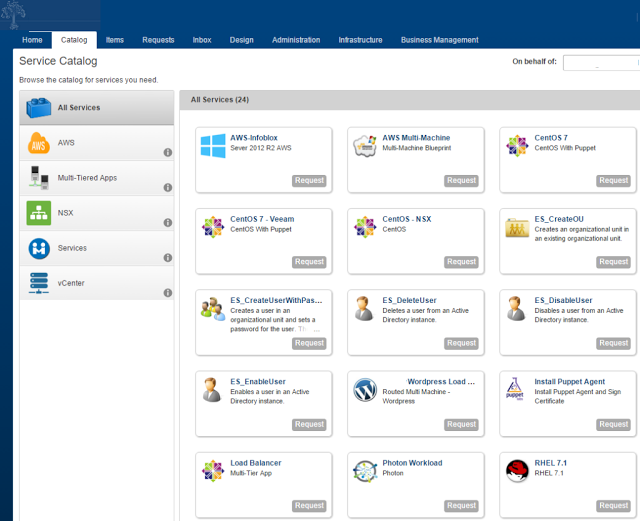Click the tree logo in the header
Screen dimensions: 640x521
click(13, 15)
